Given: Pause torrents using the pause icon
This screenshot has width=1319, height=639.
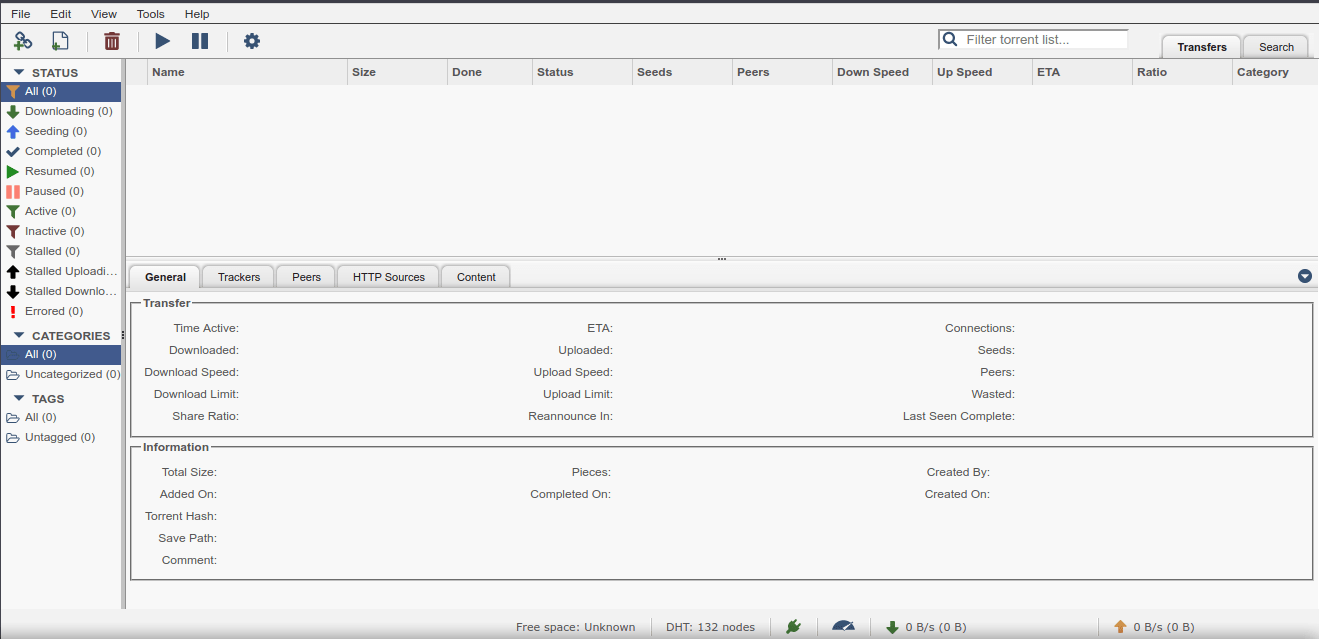Looking at the screenshot, I should tap(199, 41).
